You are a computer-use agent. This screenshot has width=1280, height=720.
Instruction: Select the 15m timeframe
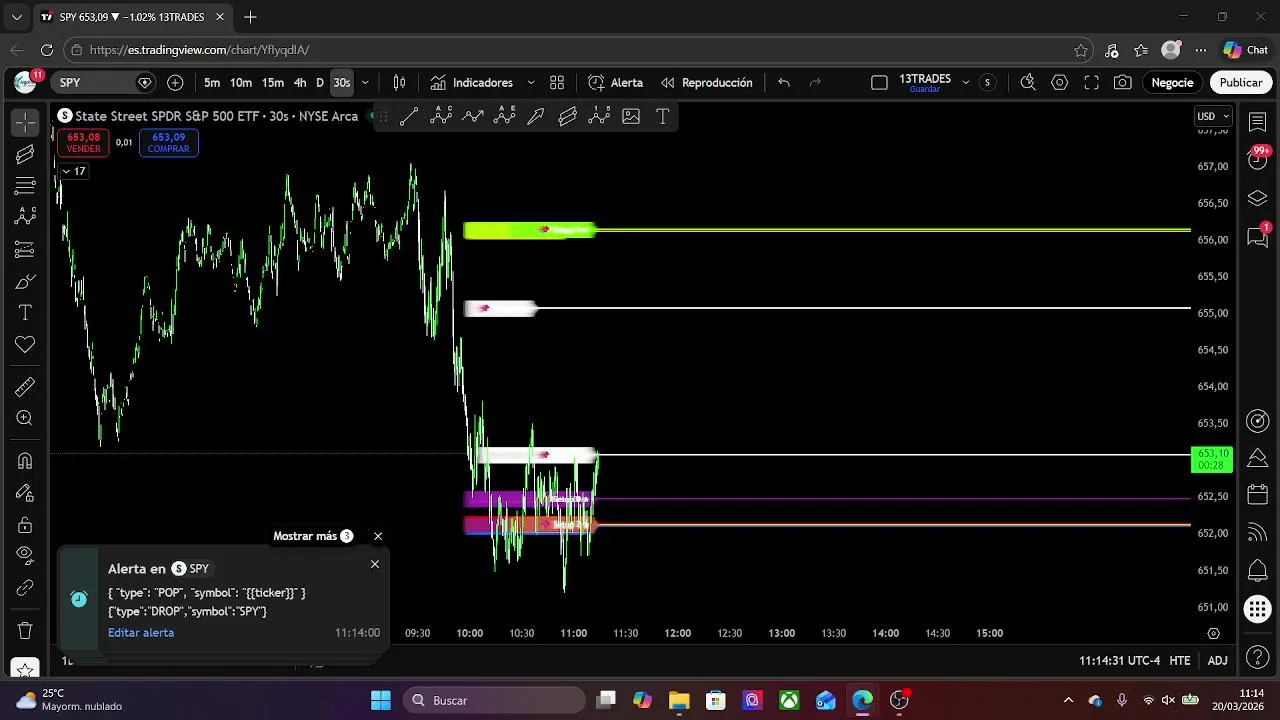click(x=273, y=83)
